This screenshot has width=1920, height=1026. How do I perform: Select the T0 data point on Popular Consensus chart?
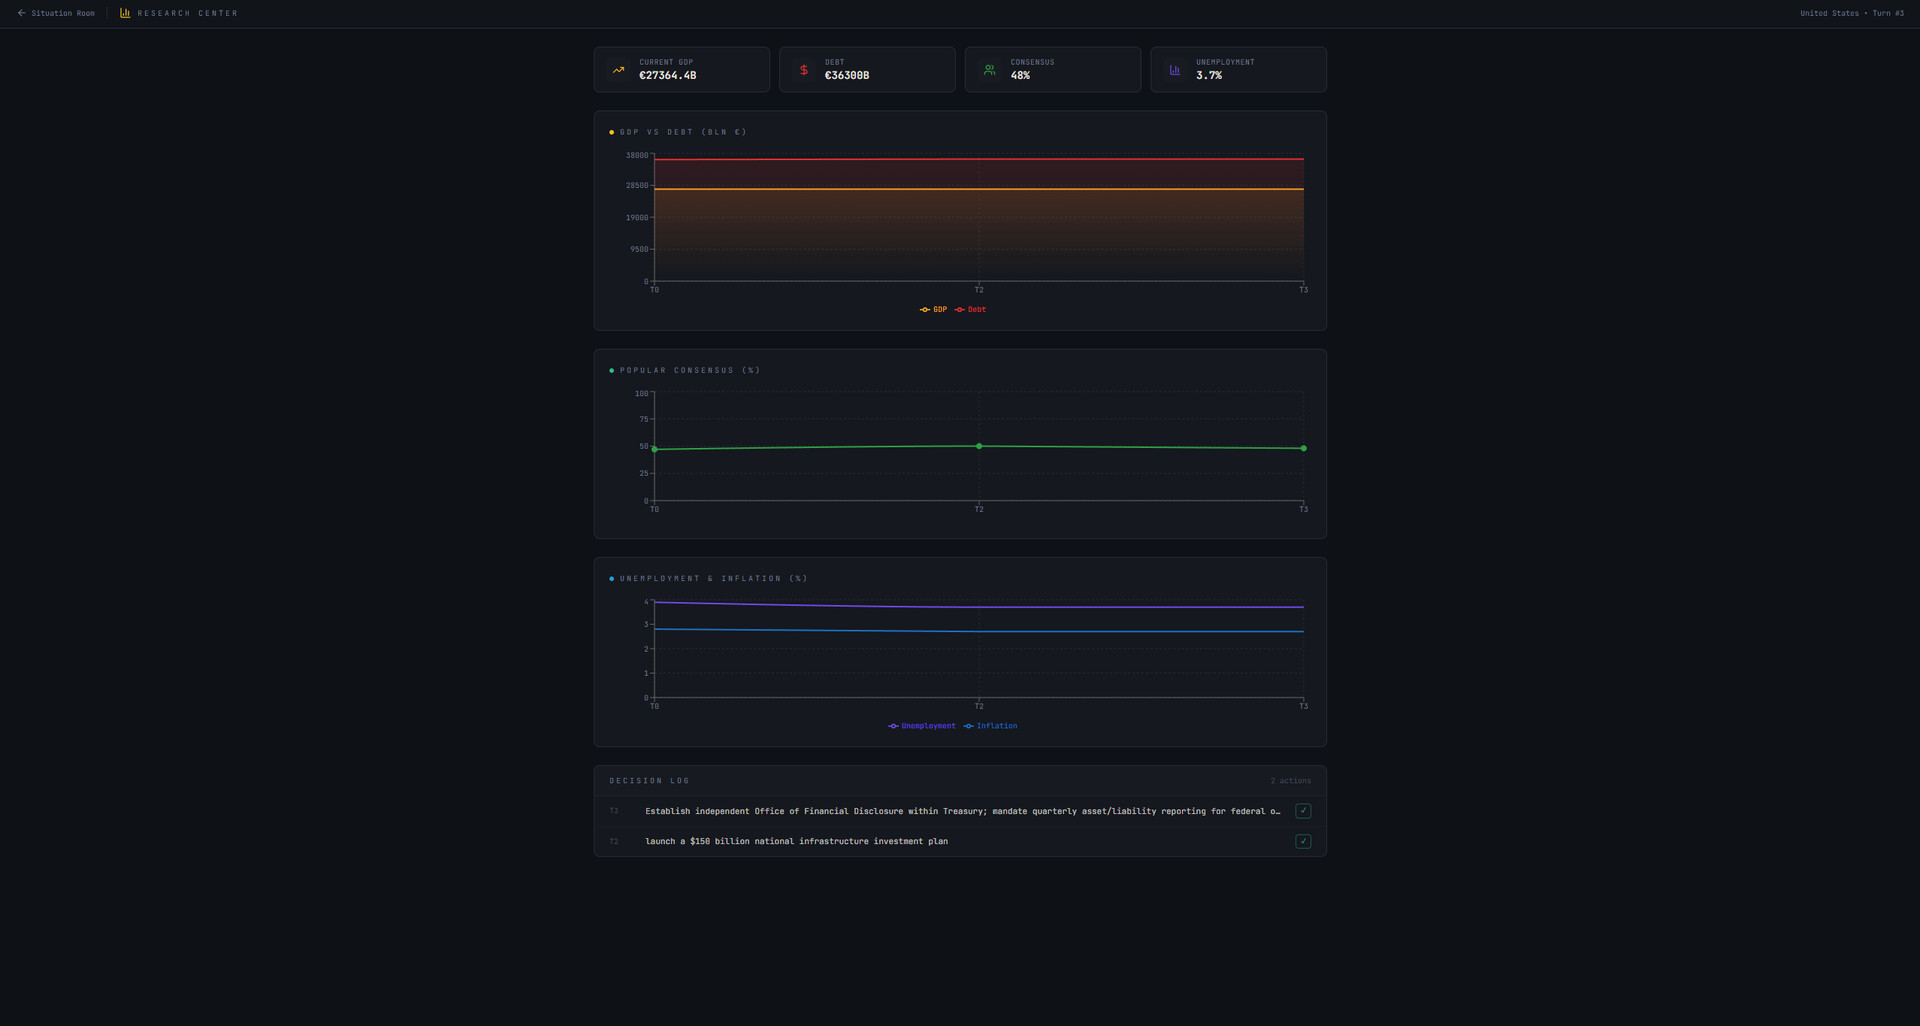[655, 449]
